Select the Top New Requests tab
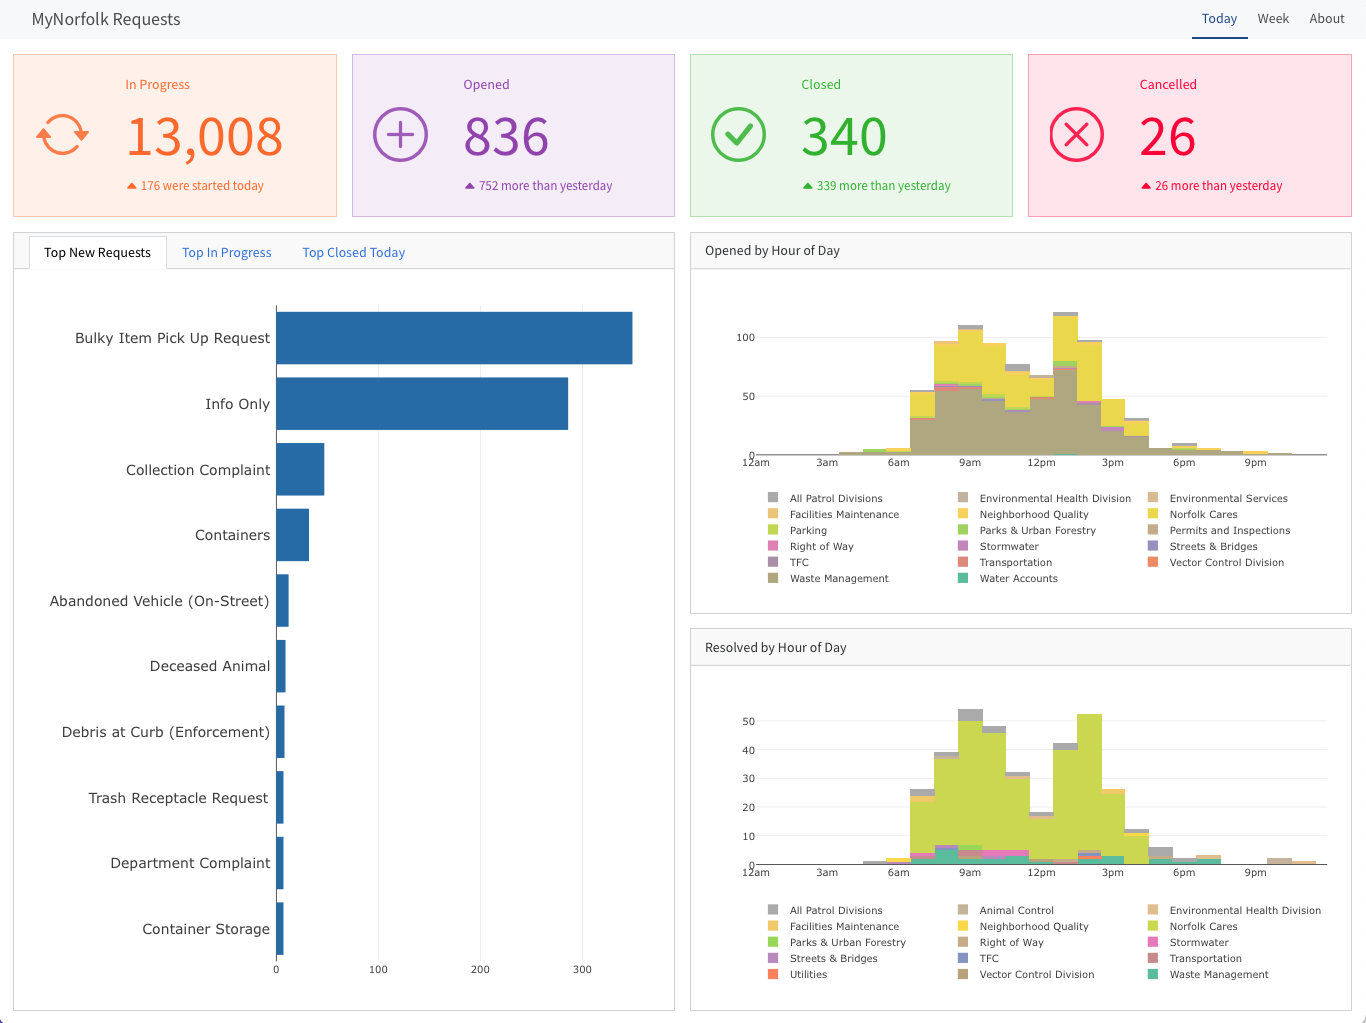 97,253
